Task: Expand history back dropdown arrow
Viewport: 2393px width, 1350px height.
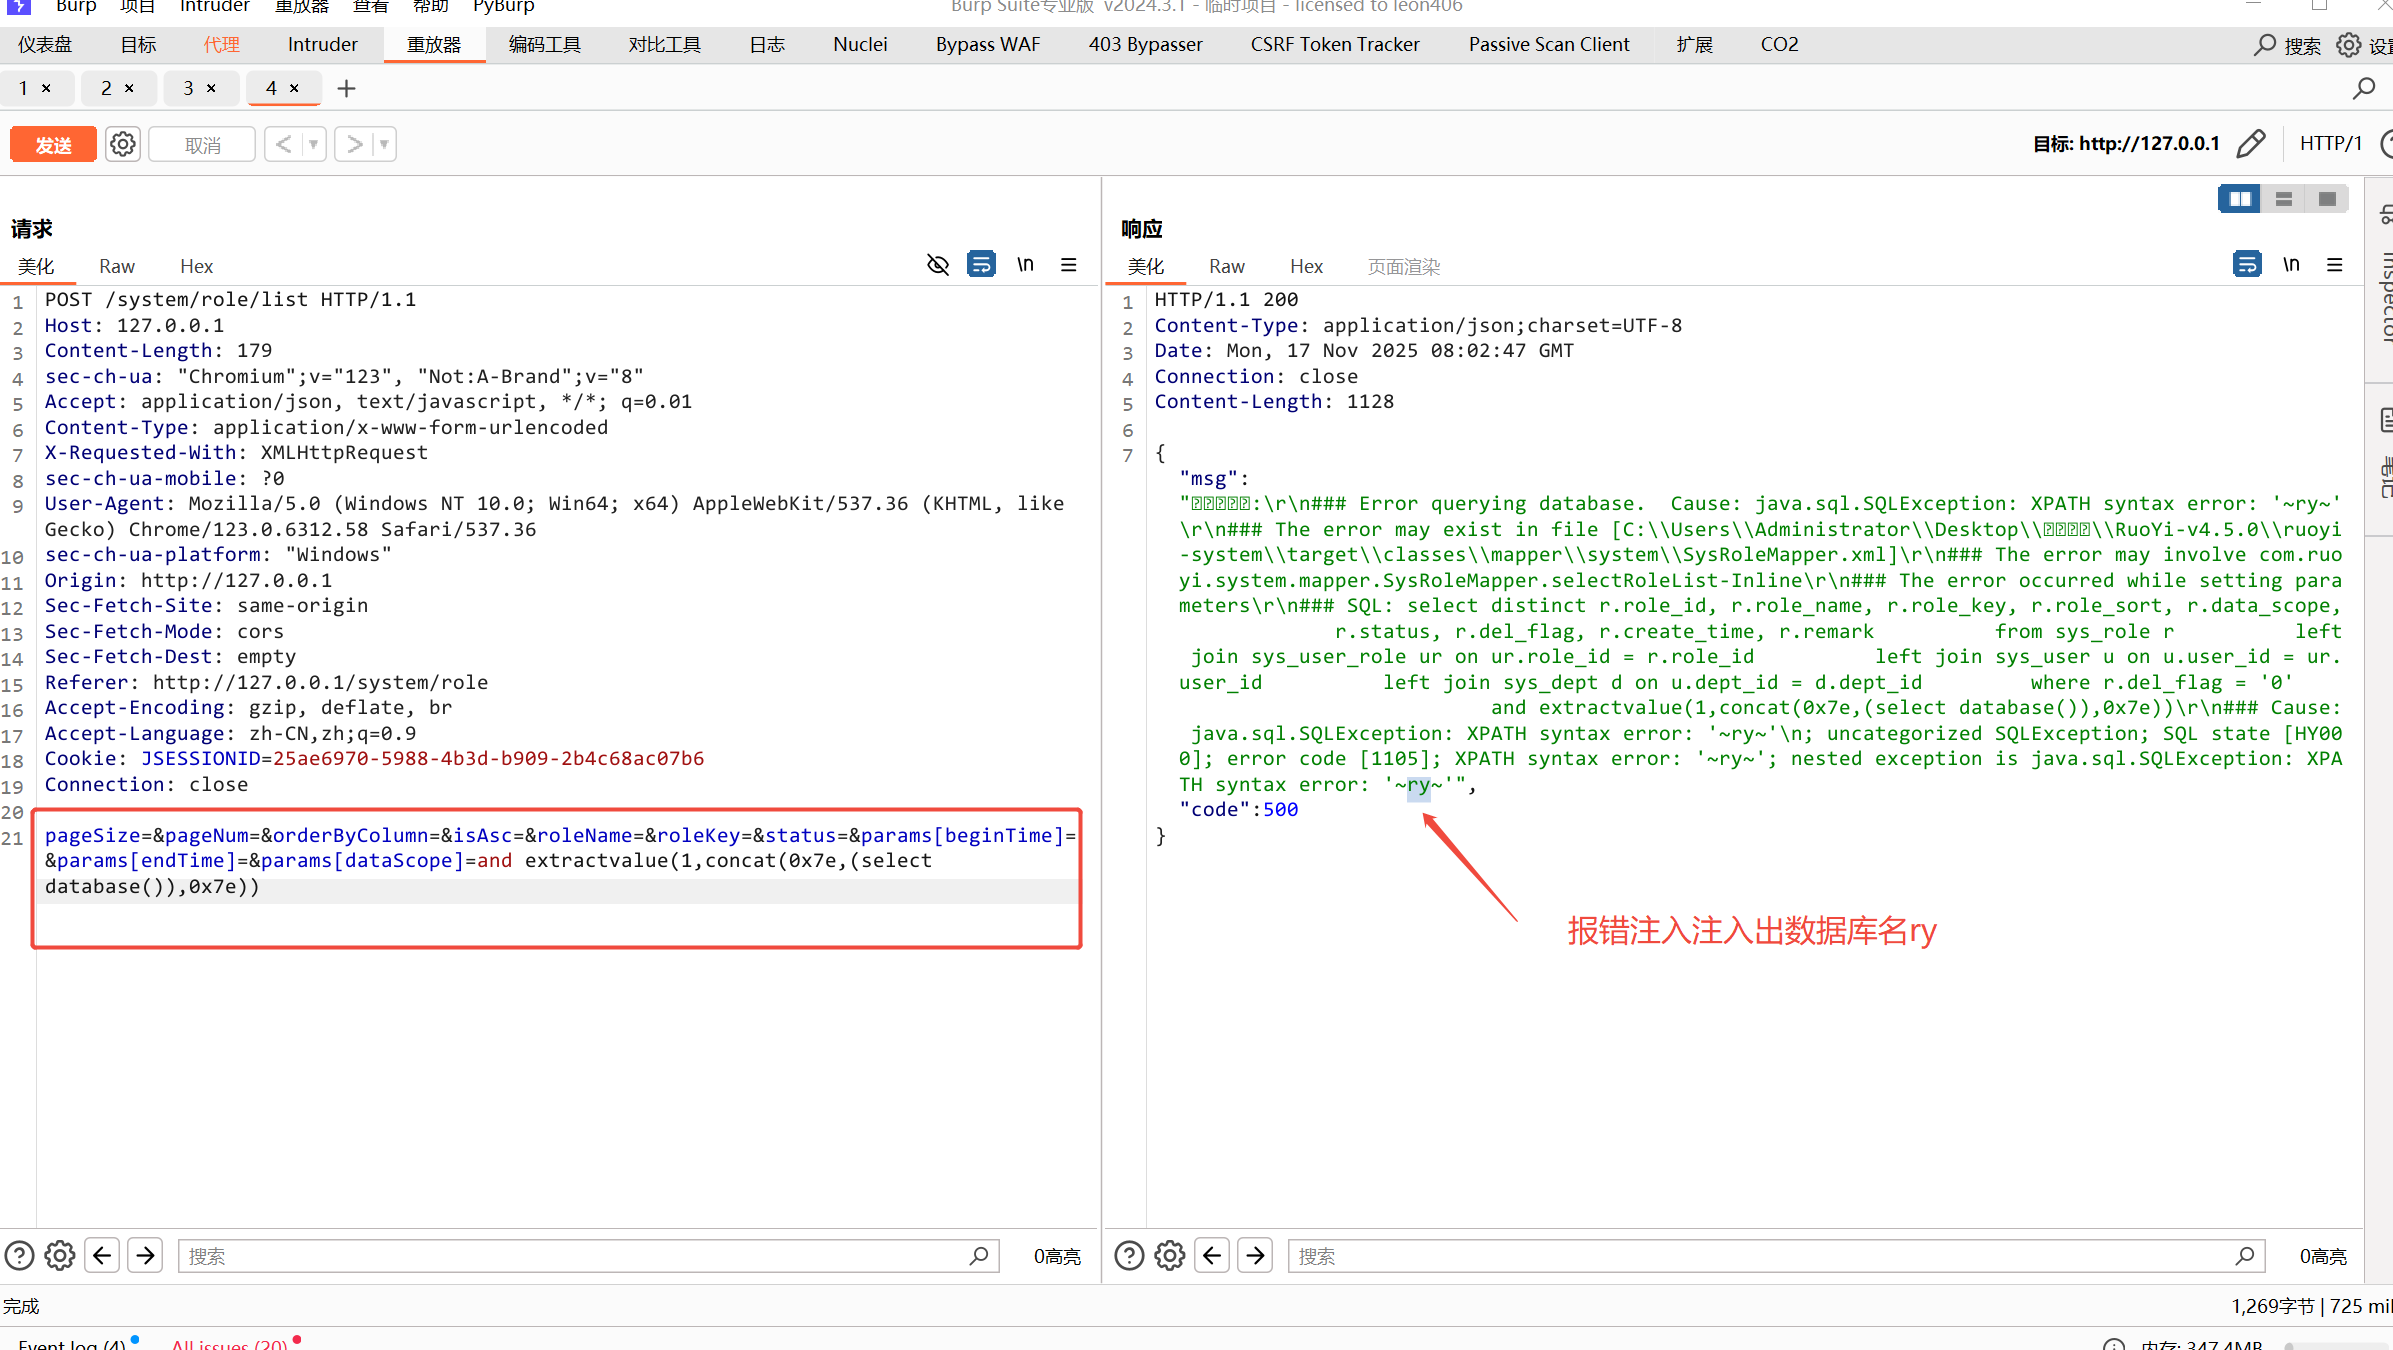Action: click(314, 144)
